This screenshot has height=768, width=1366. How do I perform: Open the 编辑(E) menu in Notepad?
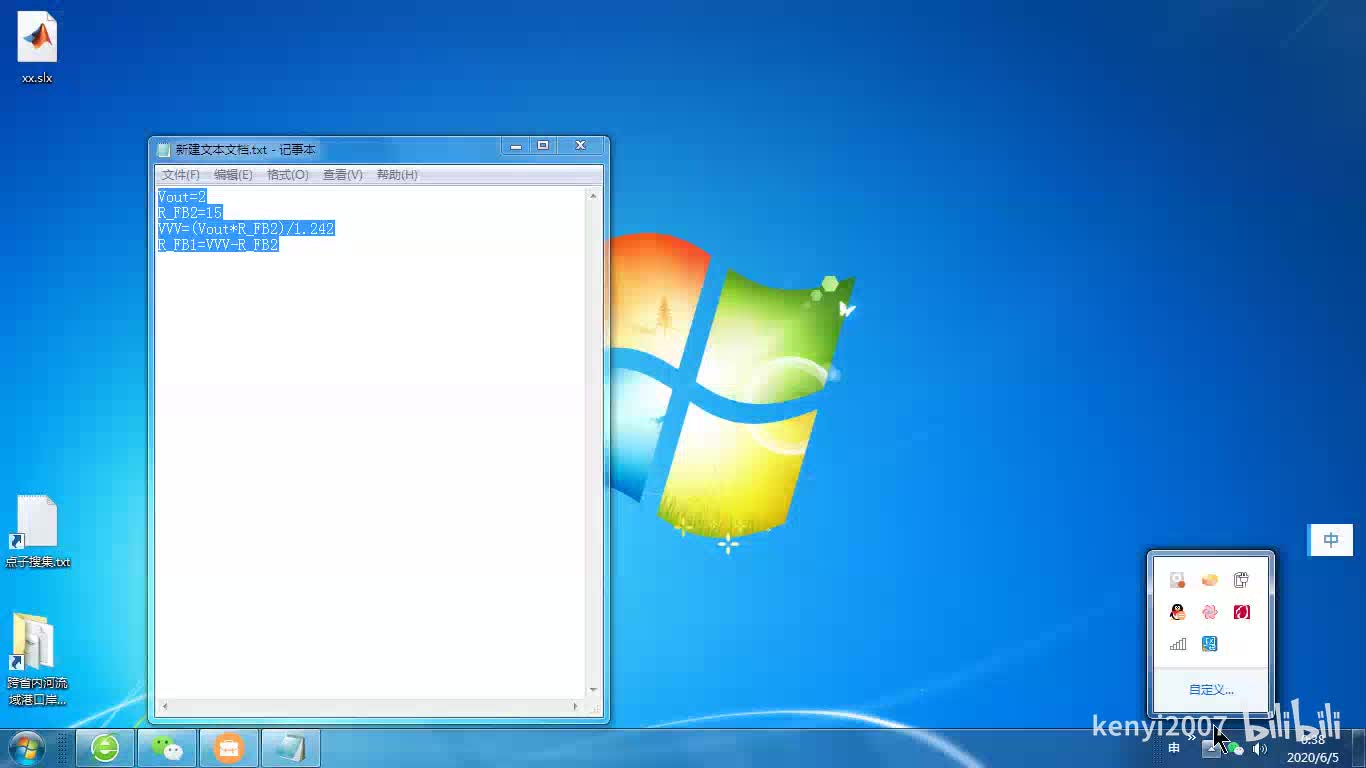tap(233, 175)
